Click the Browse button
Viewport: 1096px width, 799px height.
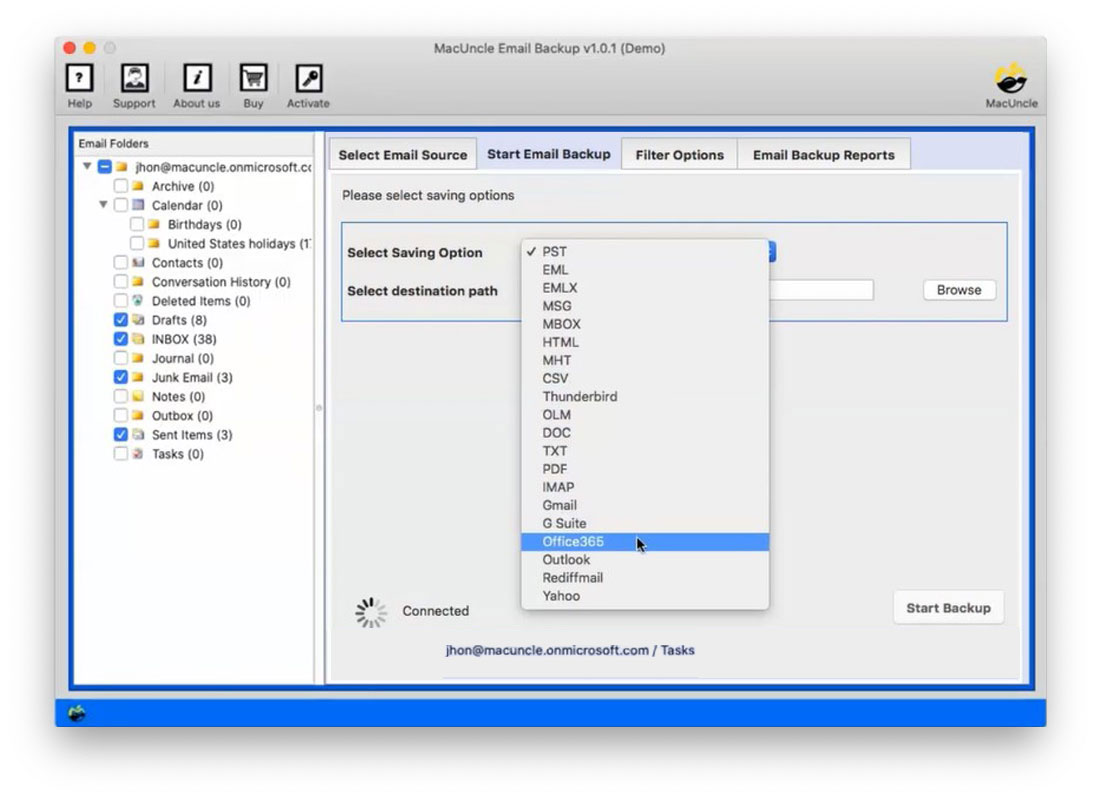958,290
